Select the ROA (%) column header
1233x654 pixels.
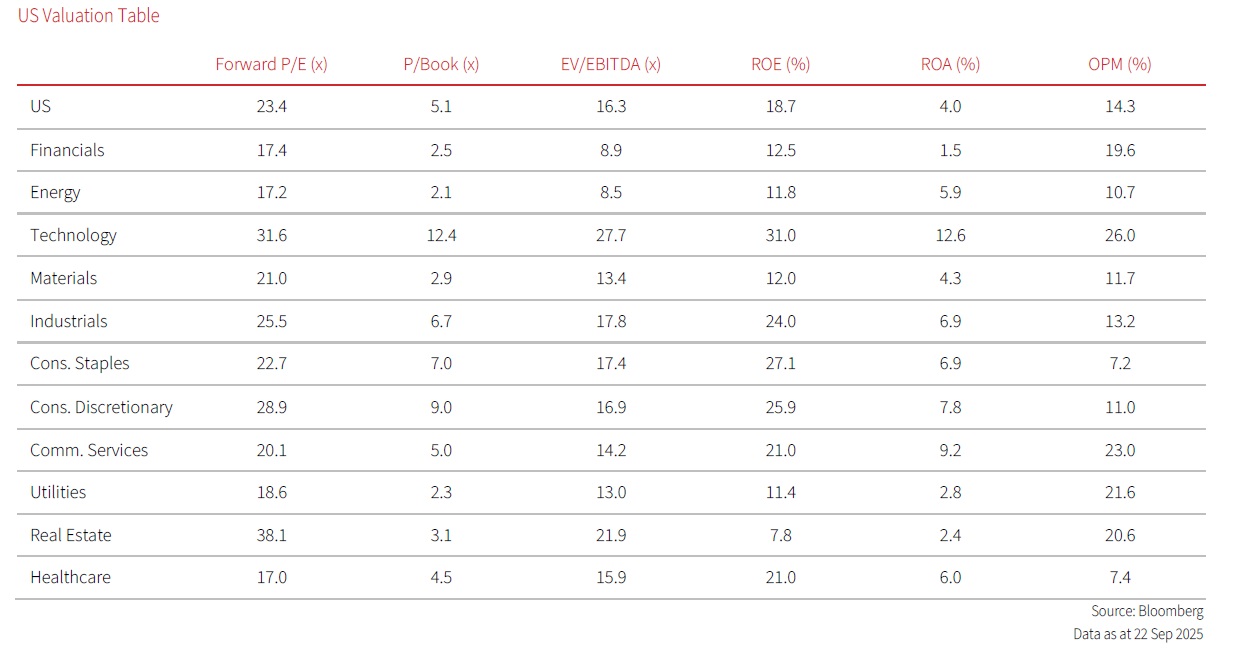[x=950, y=64]
